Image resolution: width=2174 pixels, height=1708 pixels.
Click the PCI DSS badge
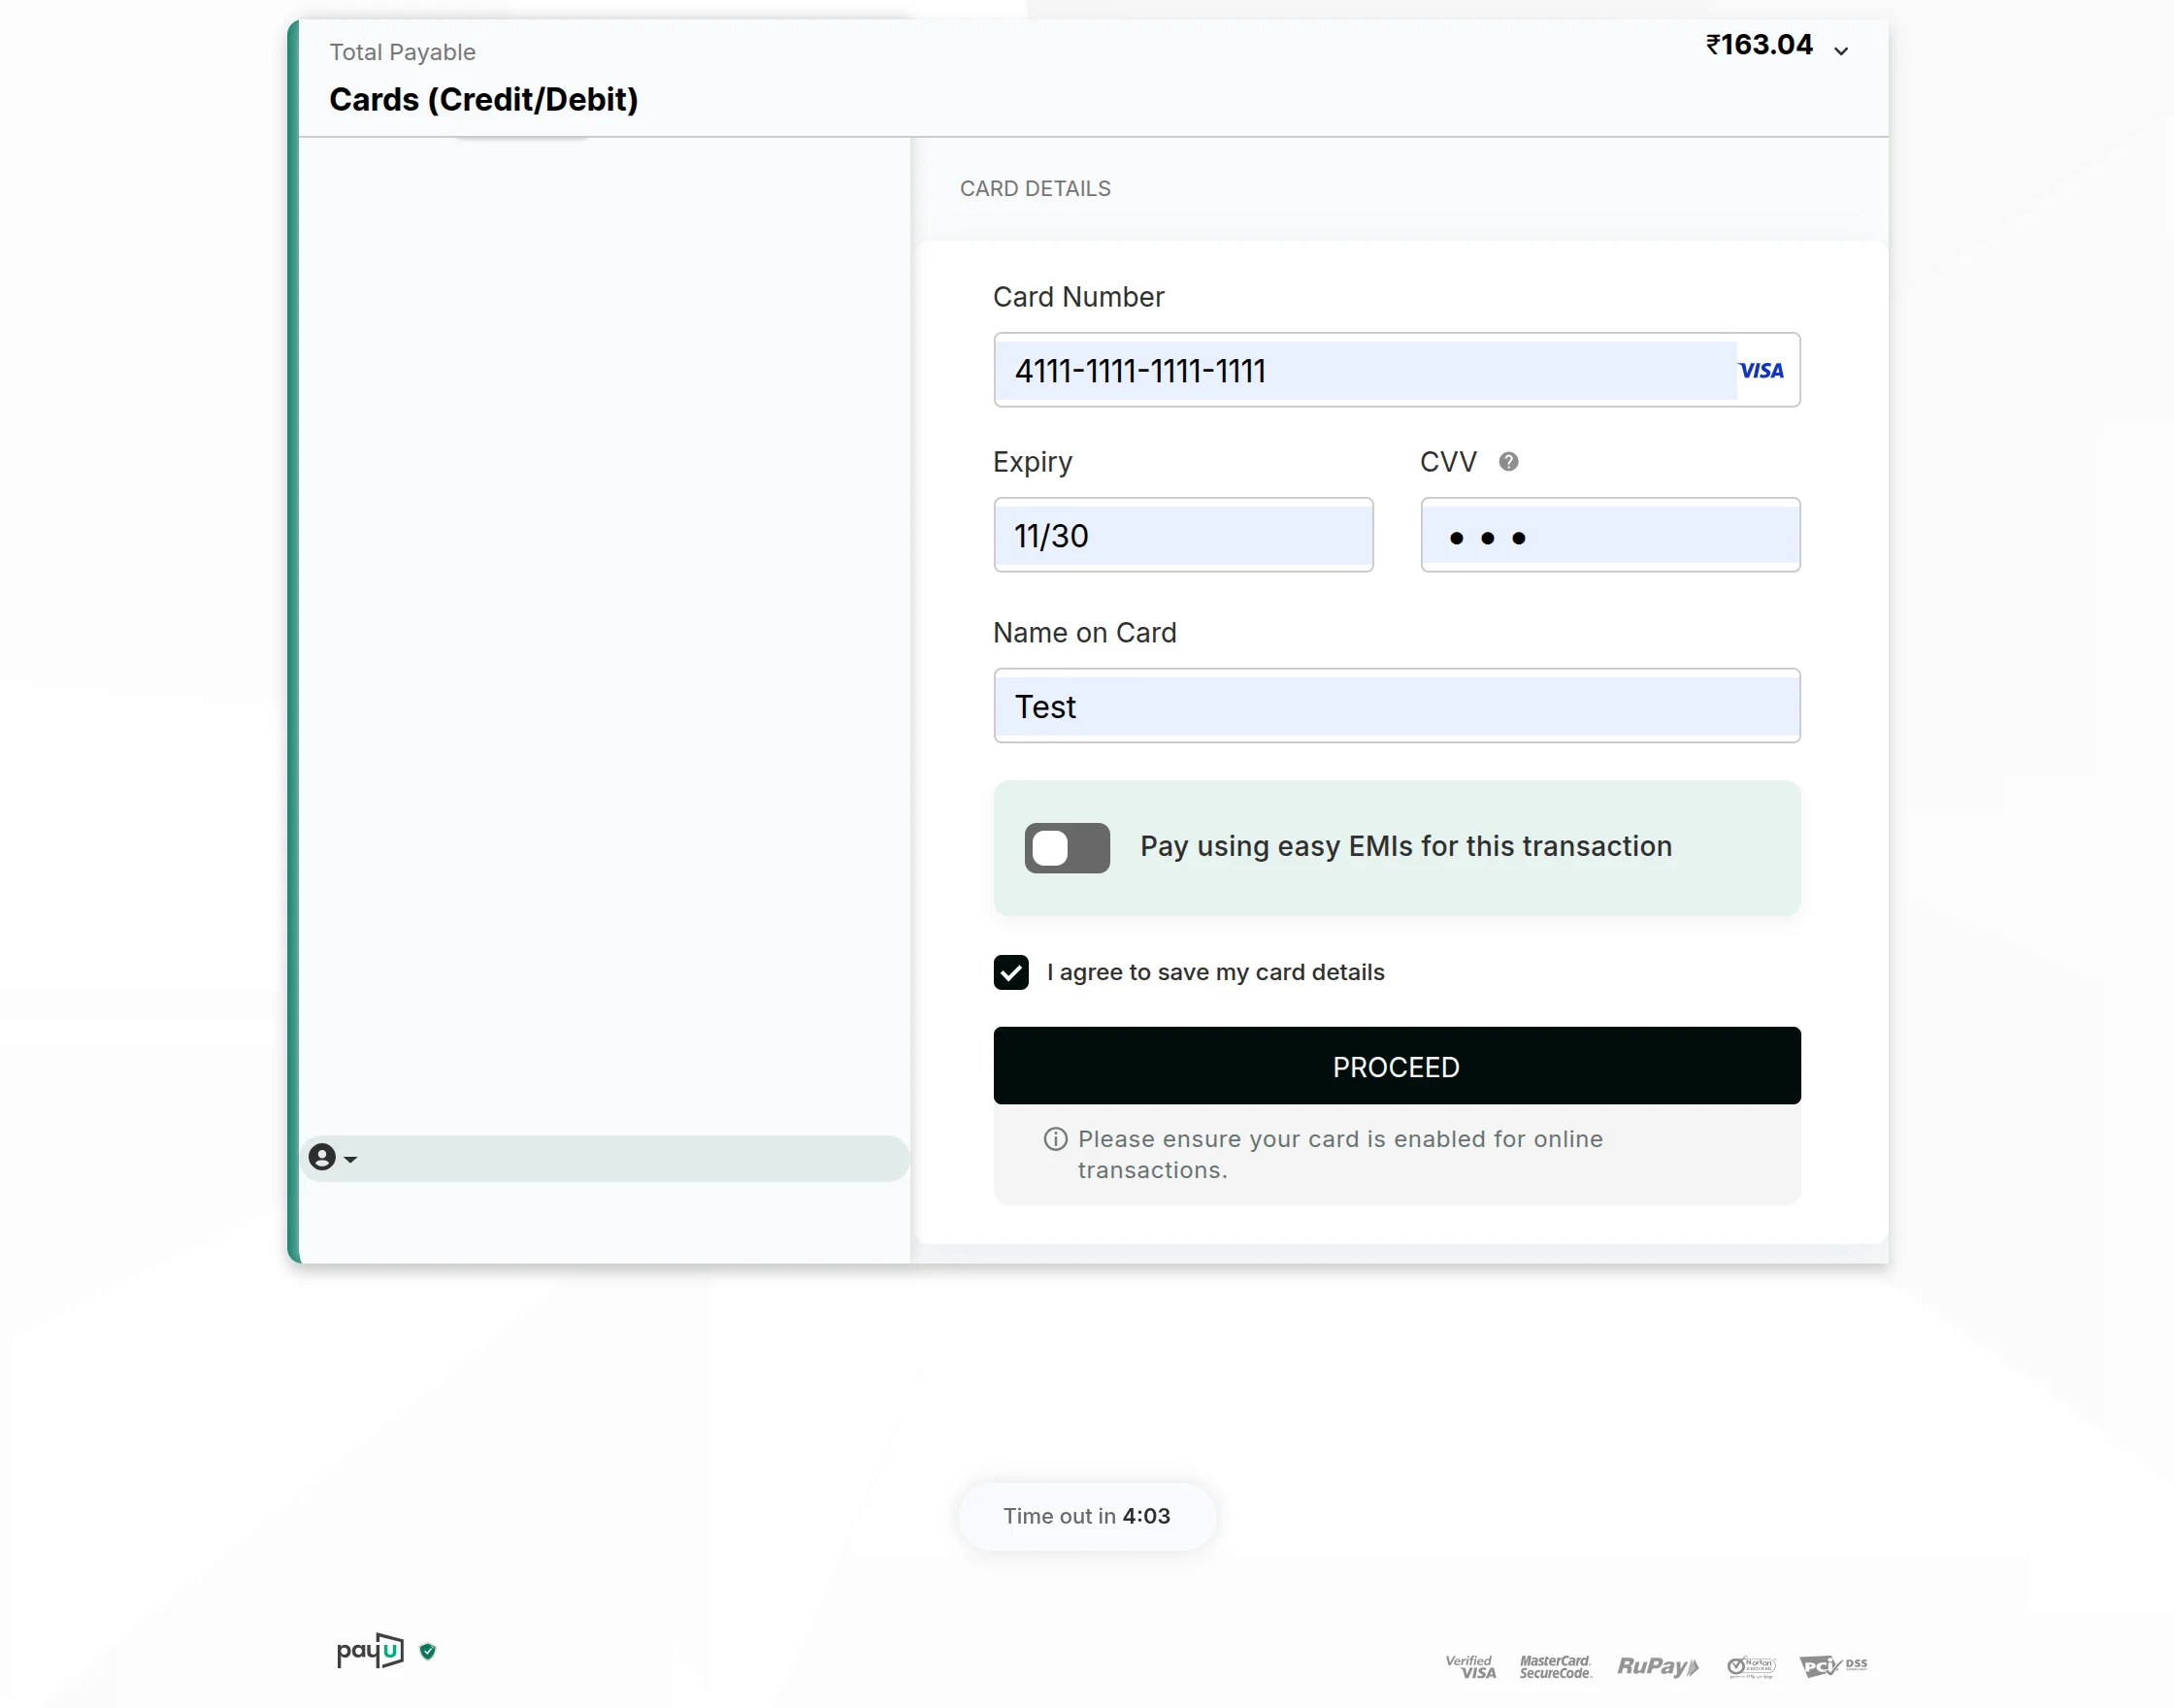point(1833,1665)
